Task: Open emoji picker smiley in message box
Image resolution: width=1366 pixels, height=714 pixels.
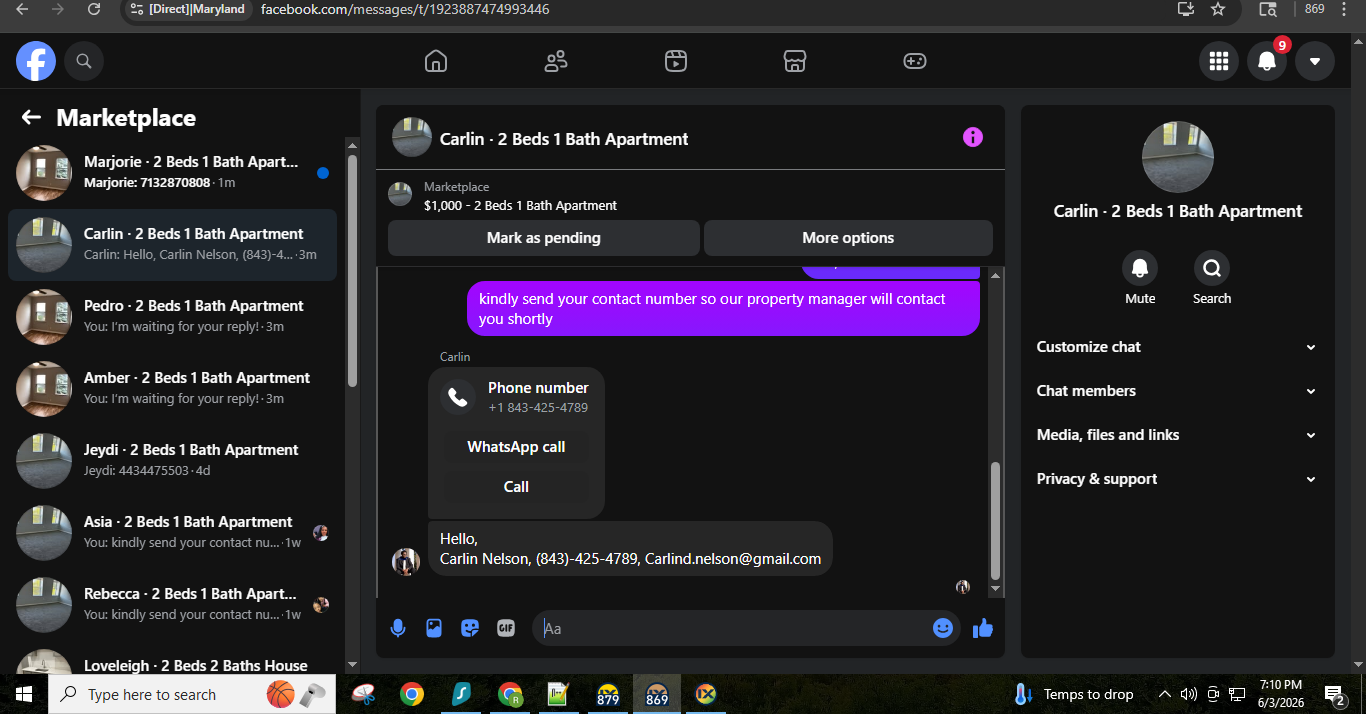Action: [x=943, y=628]
